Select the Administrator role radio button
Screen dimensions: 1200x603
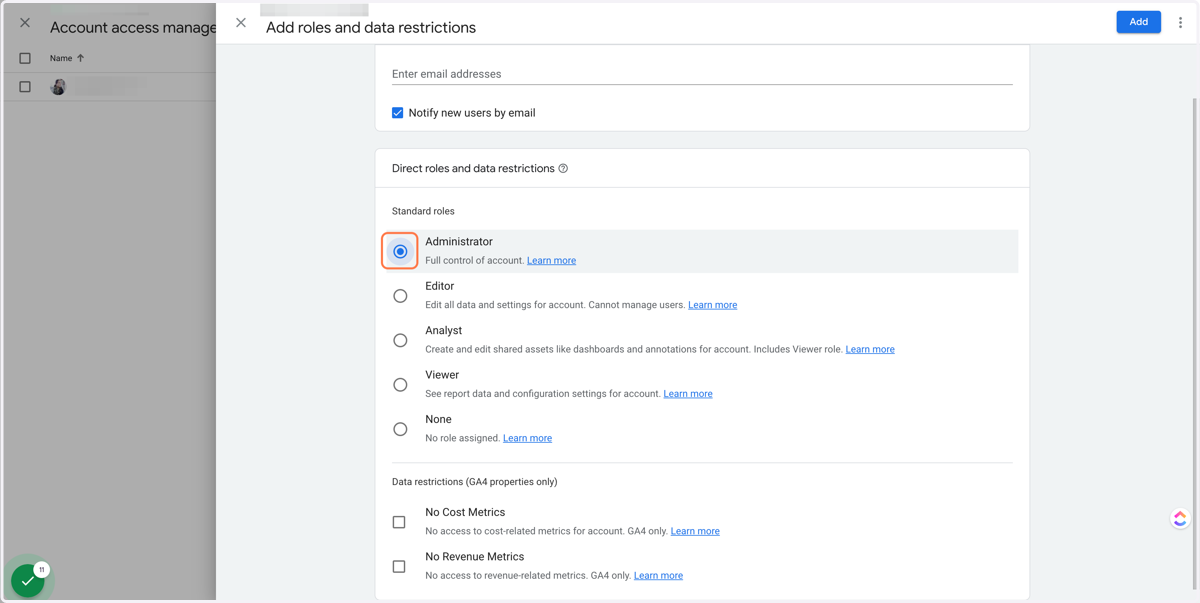click(x=400, y=251)
